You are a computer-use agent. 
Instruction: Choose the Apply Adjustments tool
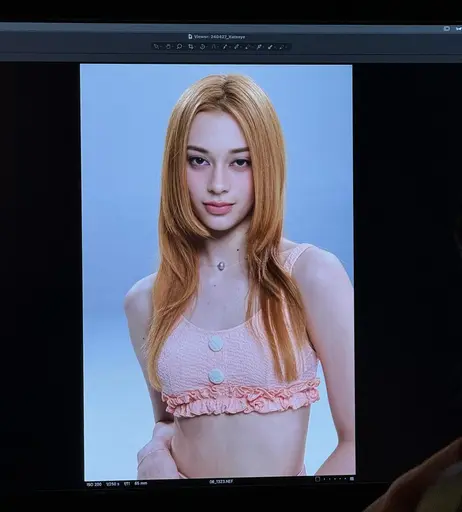tap(270, 47)
